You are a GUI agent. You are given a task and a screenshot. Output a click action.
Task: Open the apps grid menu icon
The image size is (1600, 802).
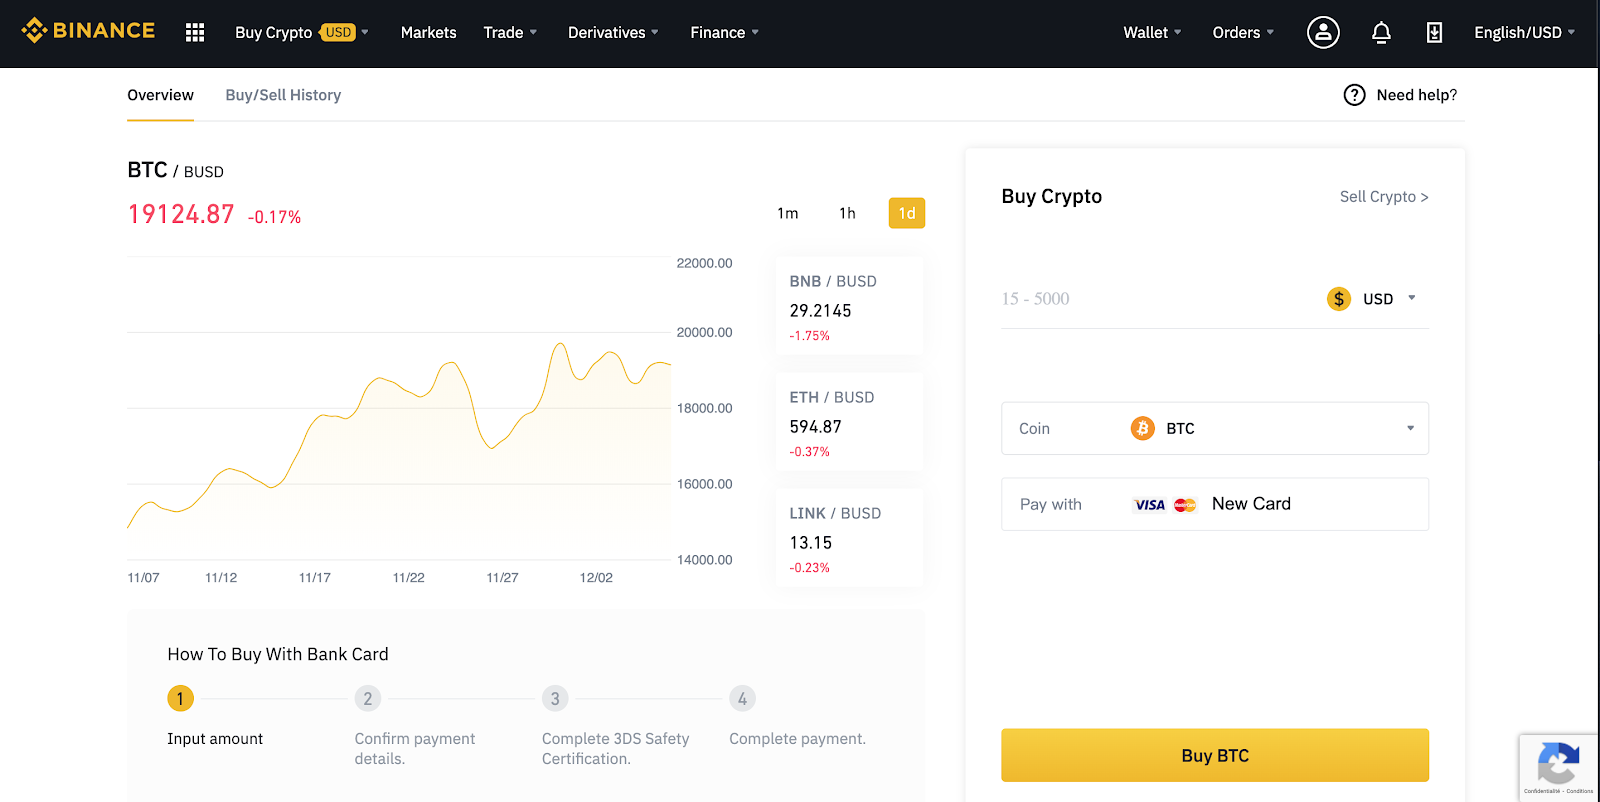point(195,33)
